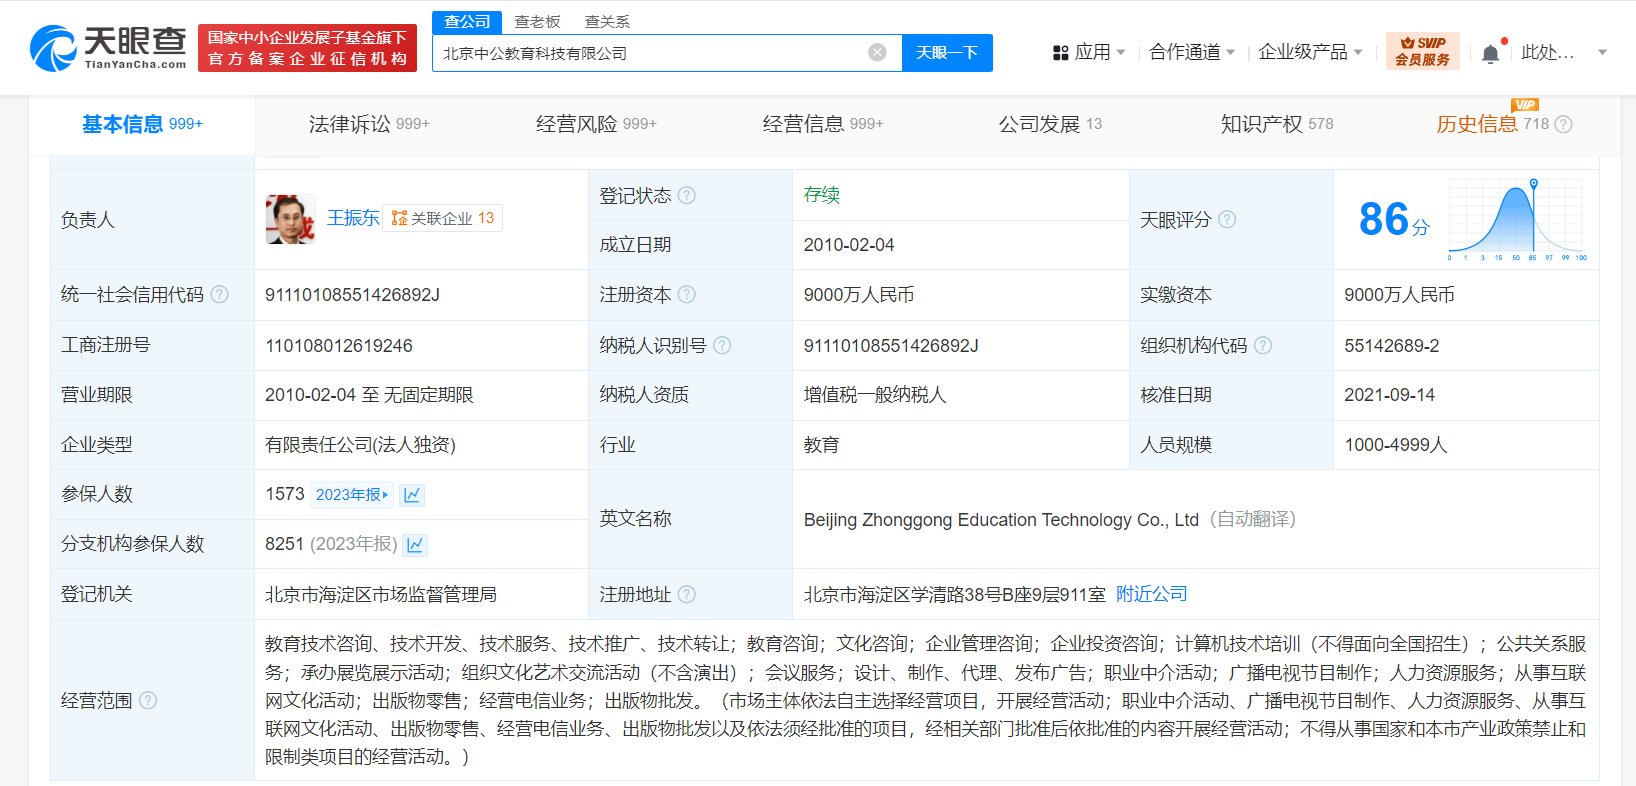Switch to the 法律诉讼 tab
The width and height of the screenshot is (1636, 786).
pos(368,124)
